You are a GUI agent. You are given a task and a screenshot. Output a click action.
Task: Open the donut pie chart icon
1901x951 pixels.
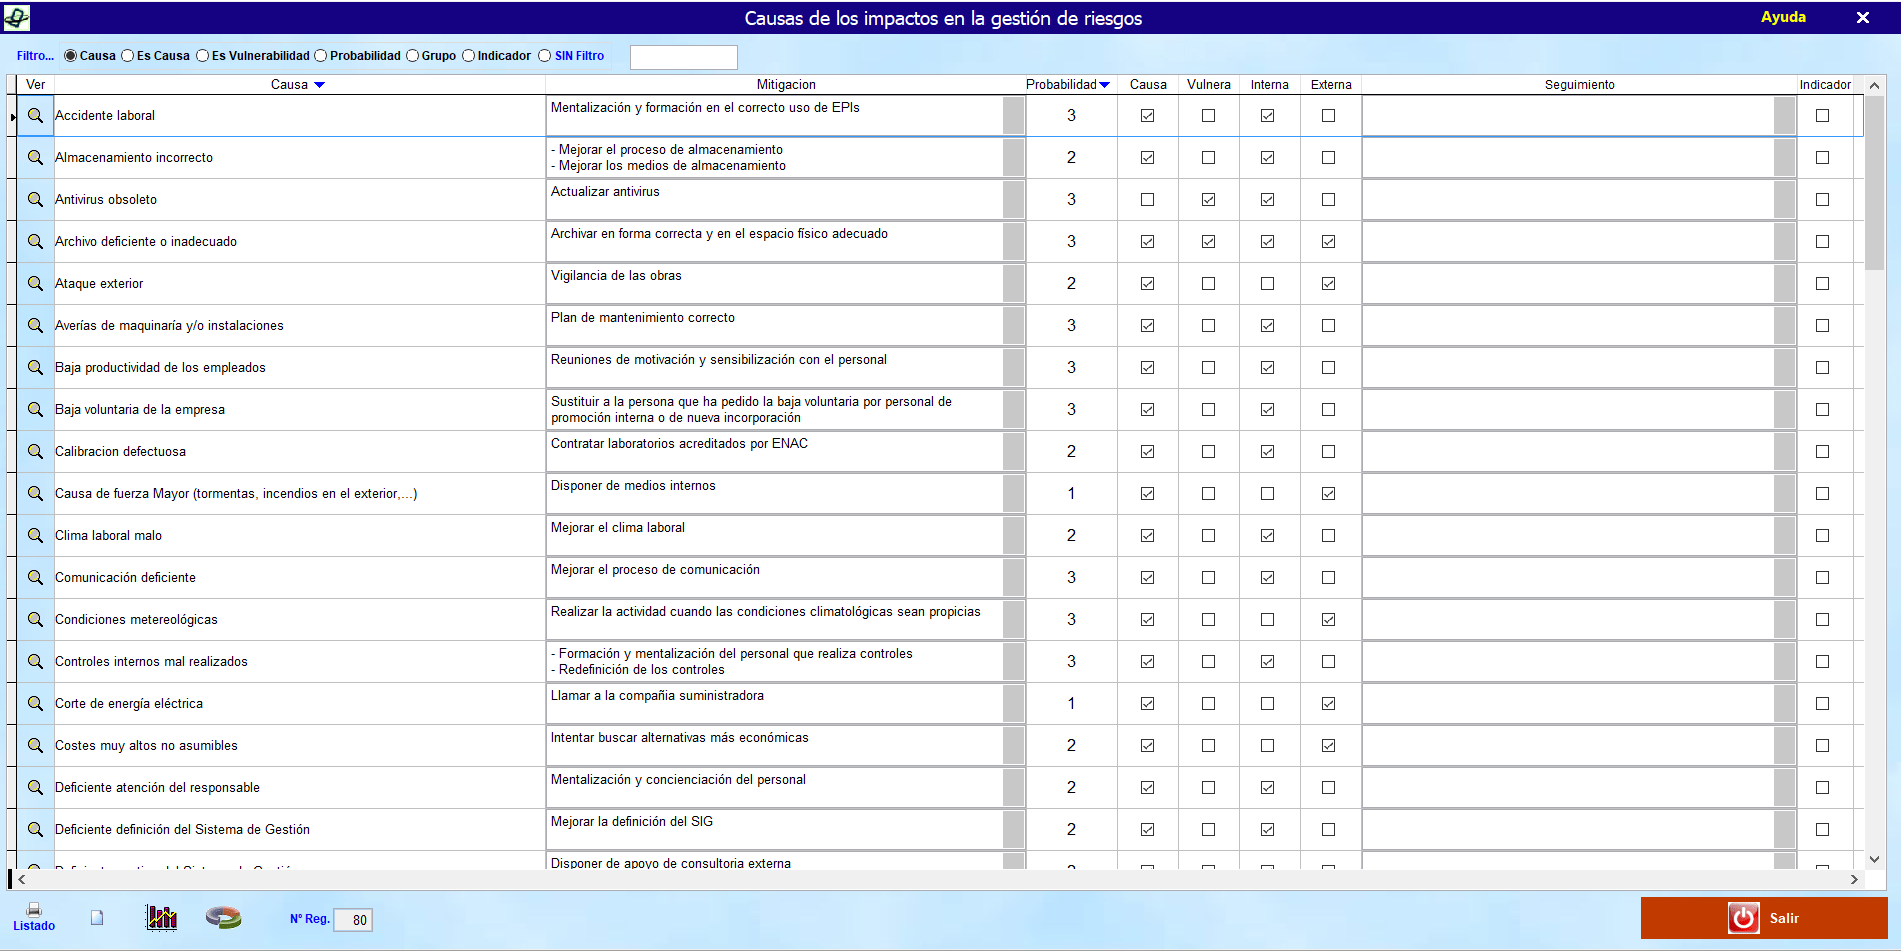[x=223, y=917]
